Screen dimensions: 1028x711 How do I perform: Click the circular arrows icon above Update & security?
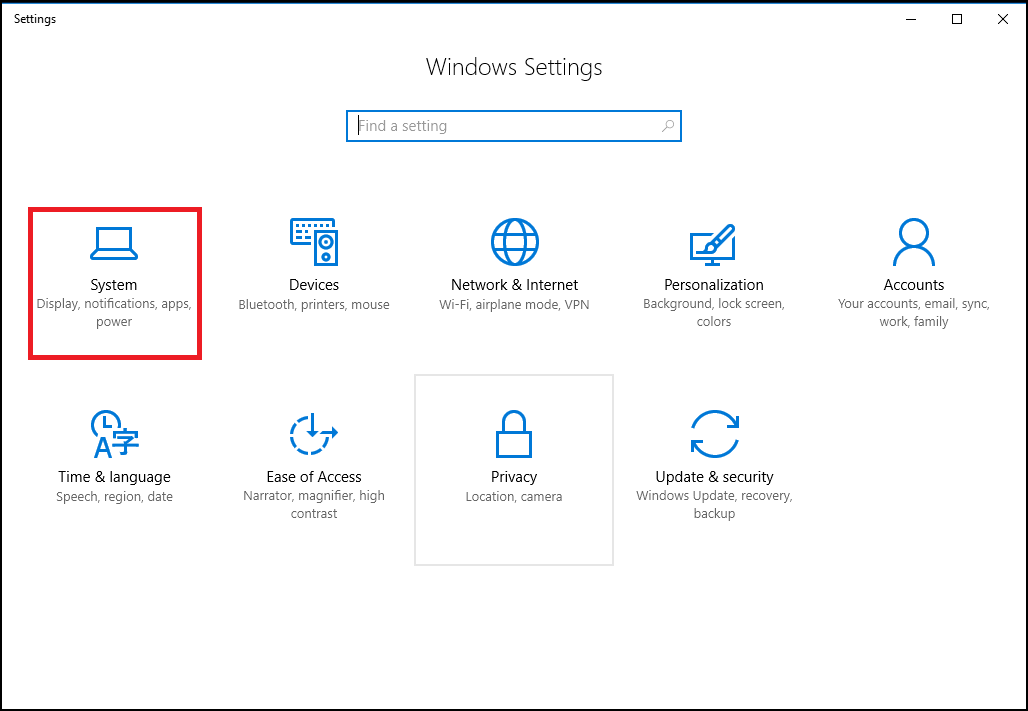[713, 433]
